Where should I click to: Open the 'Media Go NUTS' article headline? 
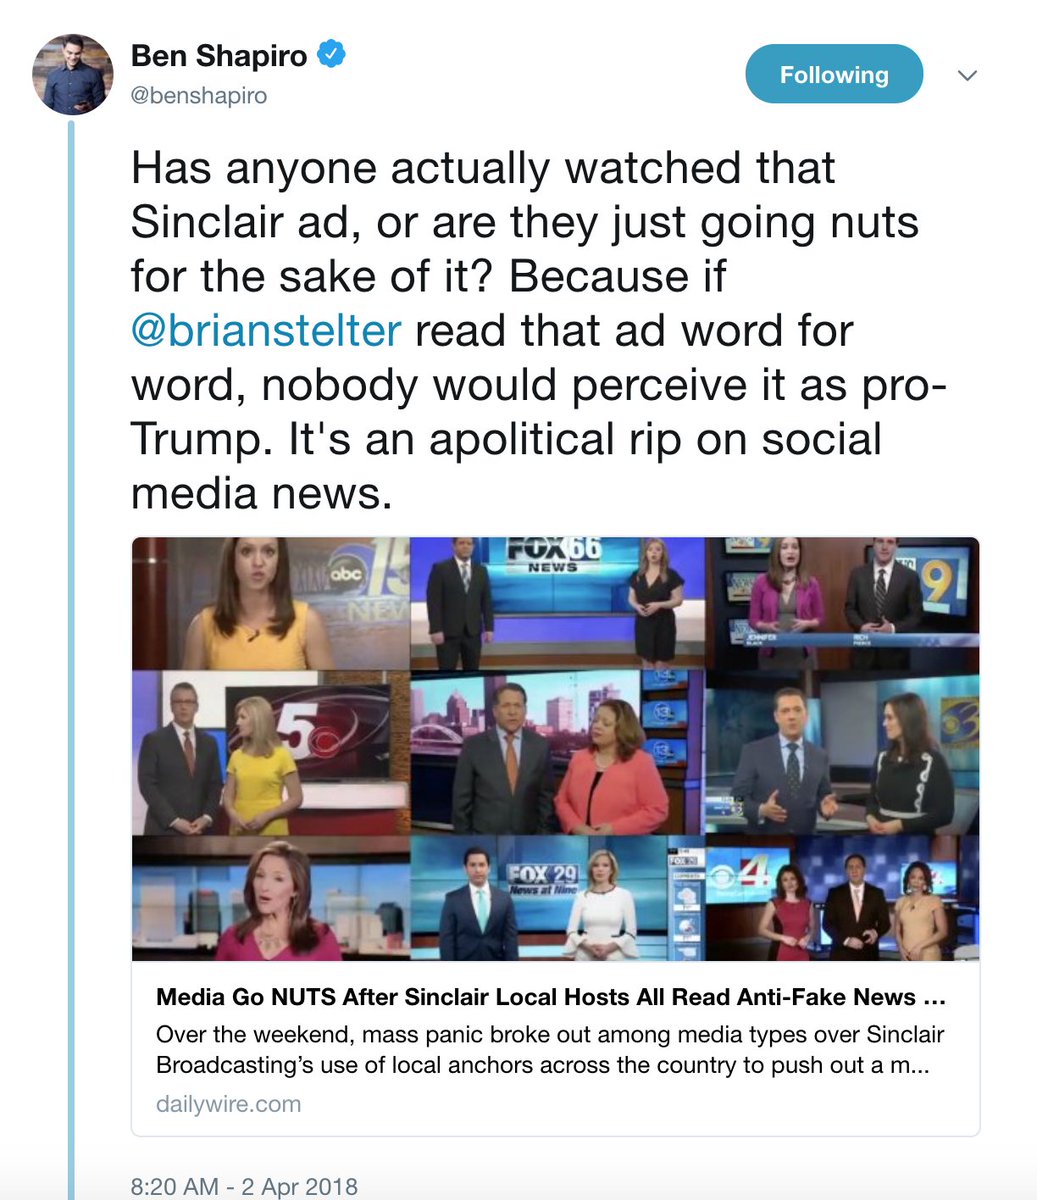click(x=551, y=997)
